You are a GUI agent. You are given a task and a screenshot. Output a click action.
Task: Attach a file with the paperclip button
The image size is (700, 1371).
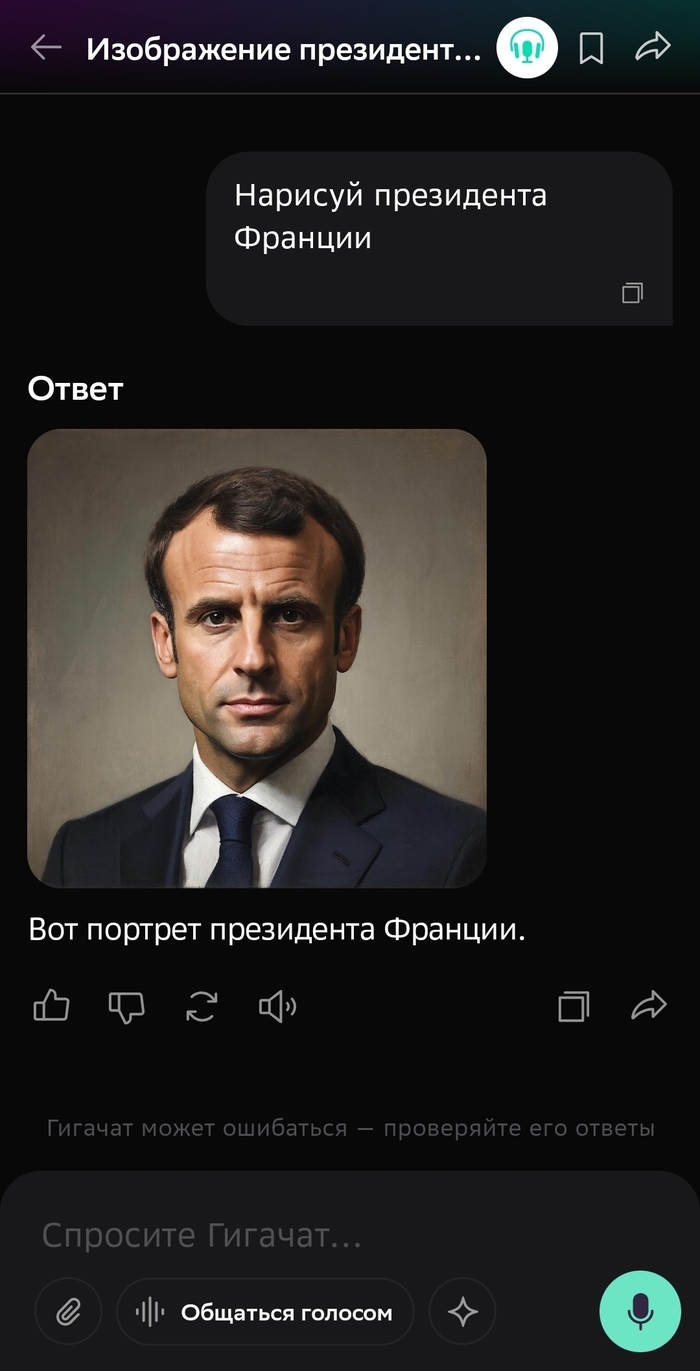(x=68, y=1312)
